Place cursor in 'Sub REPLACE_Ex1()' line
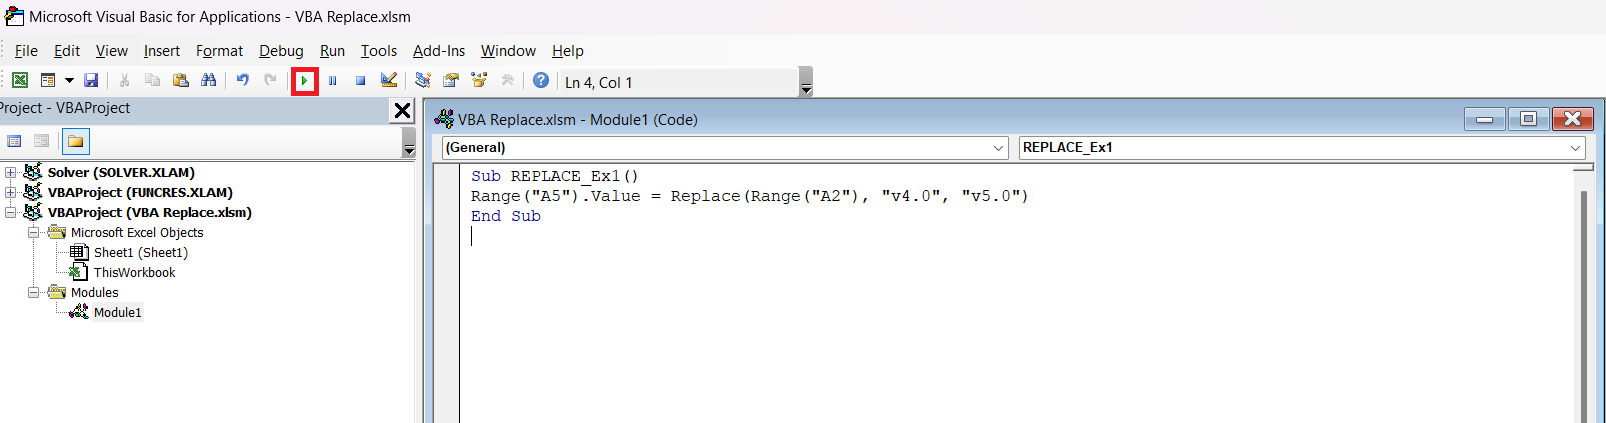This screenshot has height=423, width=1606. tap(555, 176)
